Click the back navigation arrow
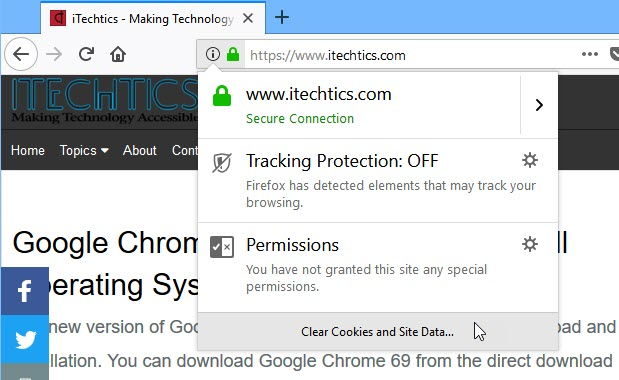The height and width of the screenshot is (380, 619). coord(21,54)
